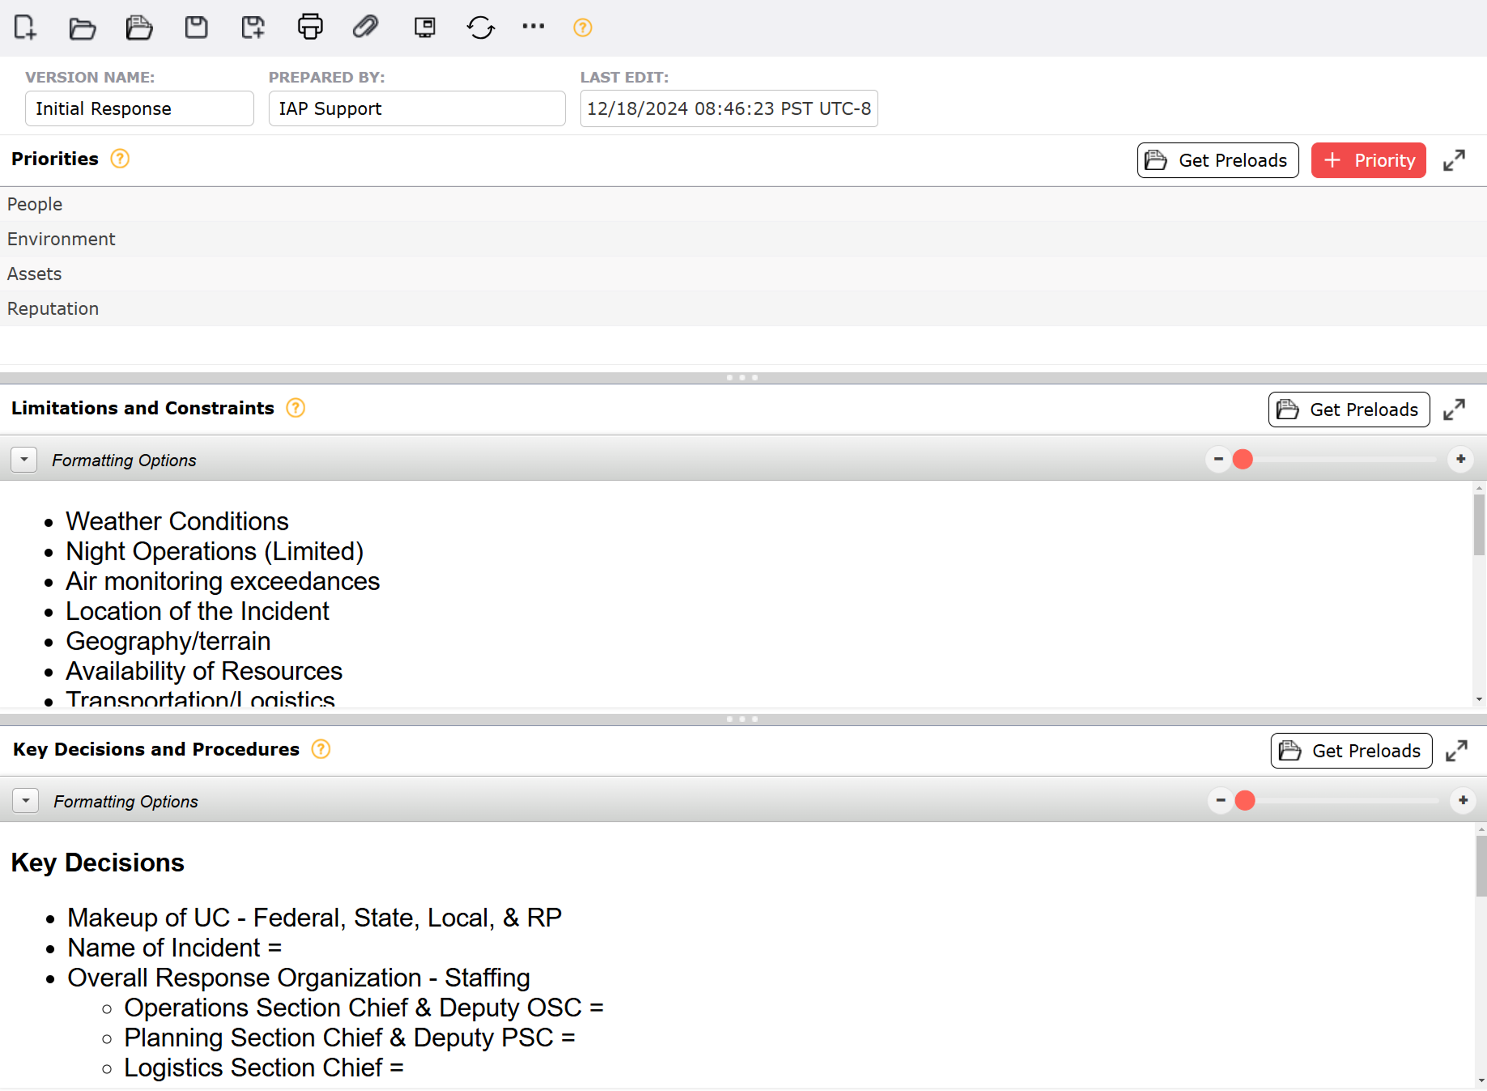Open the more options menu
Viewport: 1487px width, 1091px height.
[x=533, y=27]
